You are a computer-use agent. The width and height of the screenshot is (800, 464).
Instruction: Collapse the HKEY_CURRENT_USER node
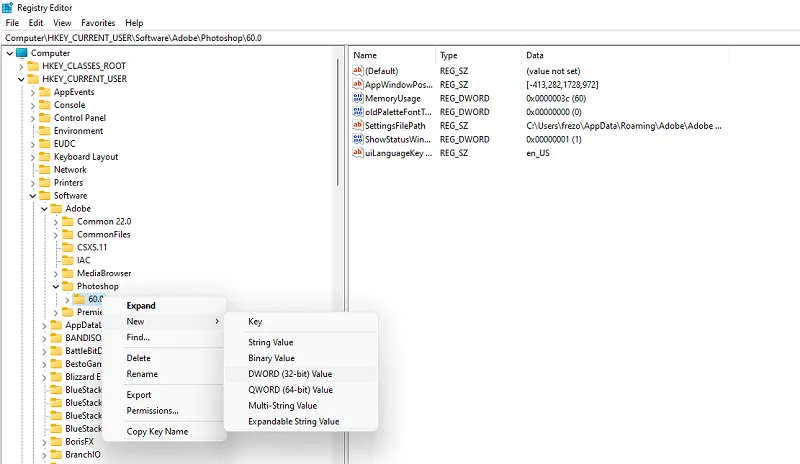pos(21,79)
